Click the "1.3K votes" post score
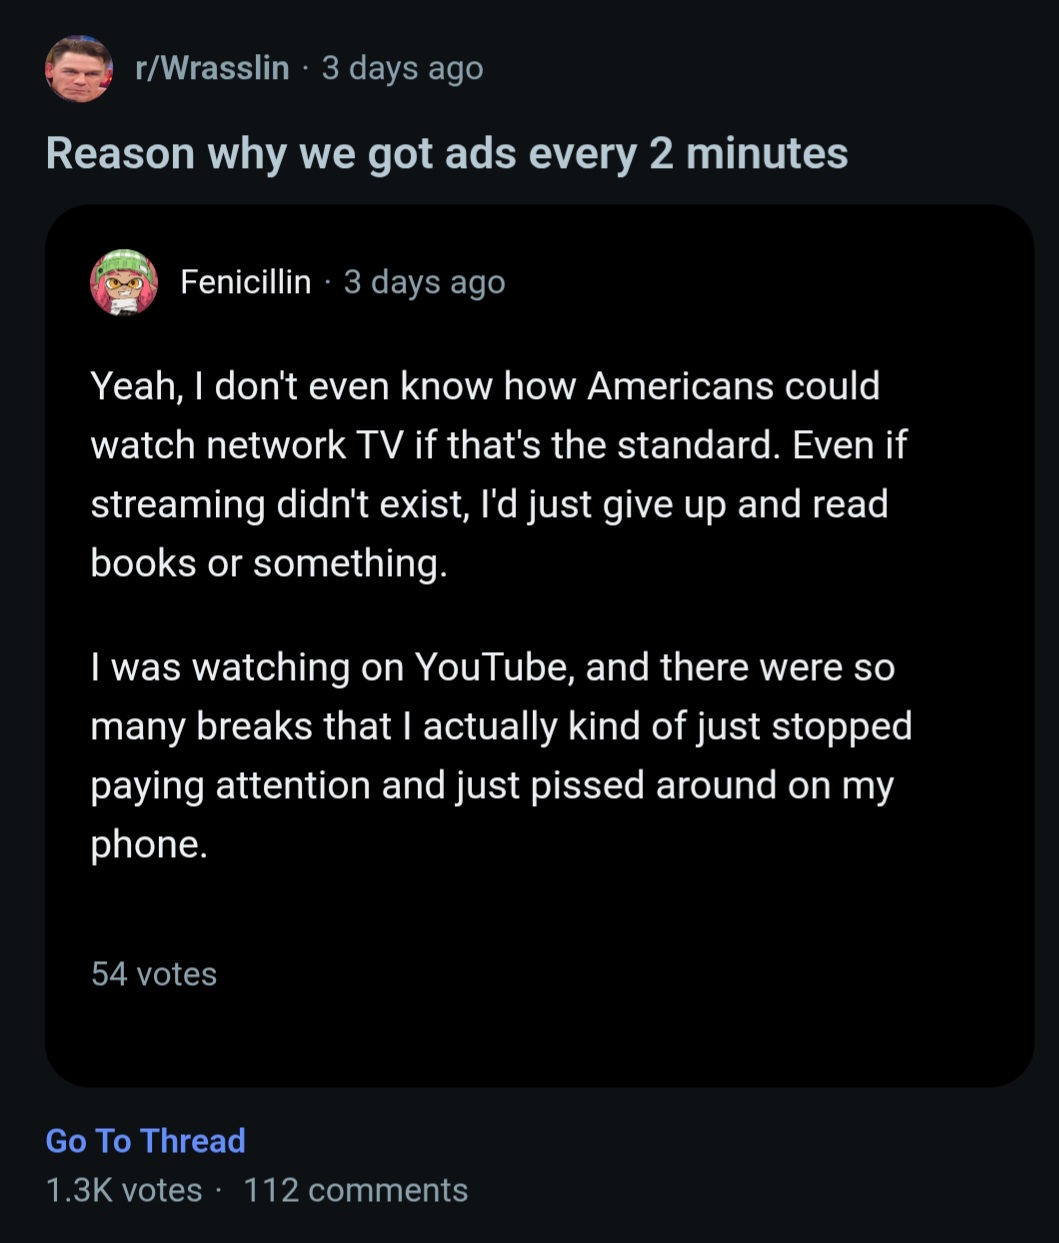Screen dimensions: 1059x1243 124,1190
